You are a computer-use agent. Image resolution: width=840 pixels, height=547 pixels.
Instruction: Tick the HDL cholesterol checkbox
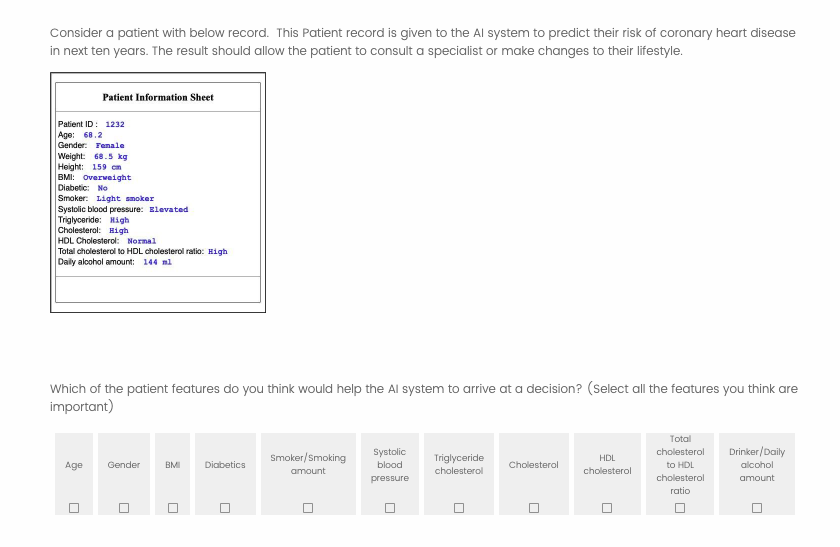point(607,507)
